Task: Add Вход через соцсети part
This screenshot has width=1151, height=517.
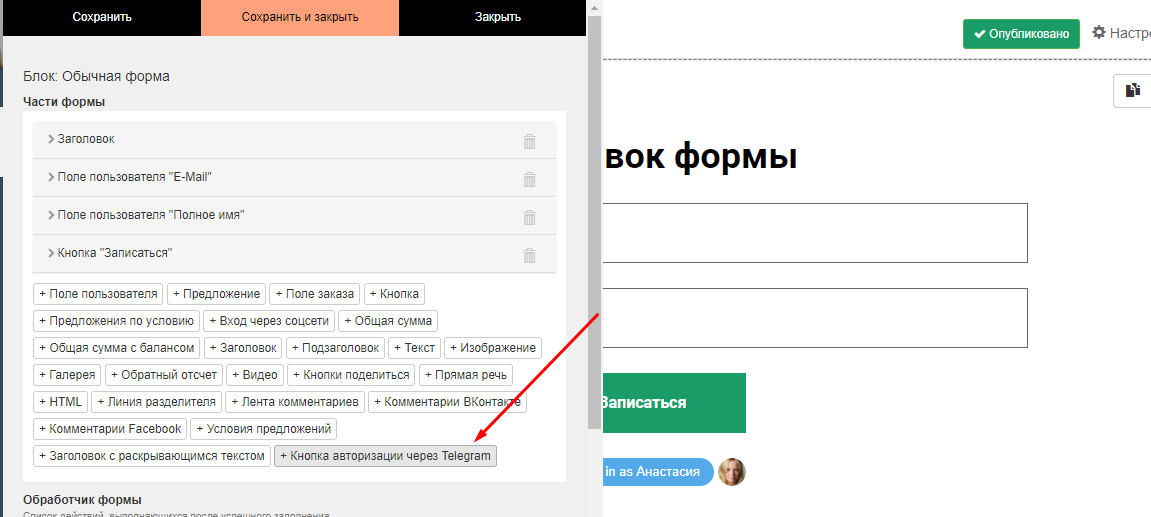Action: point(269,321)
